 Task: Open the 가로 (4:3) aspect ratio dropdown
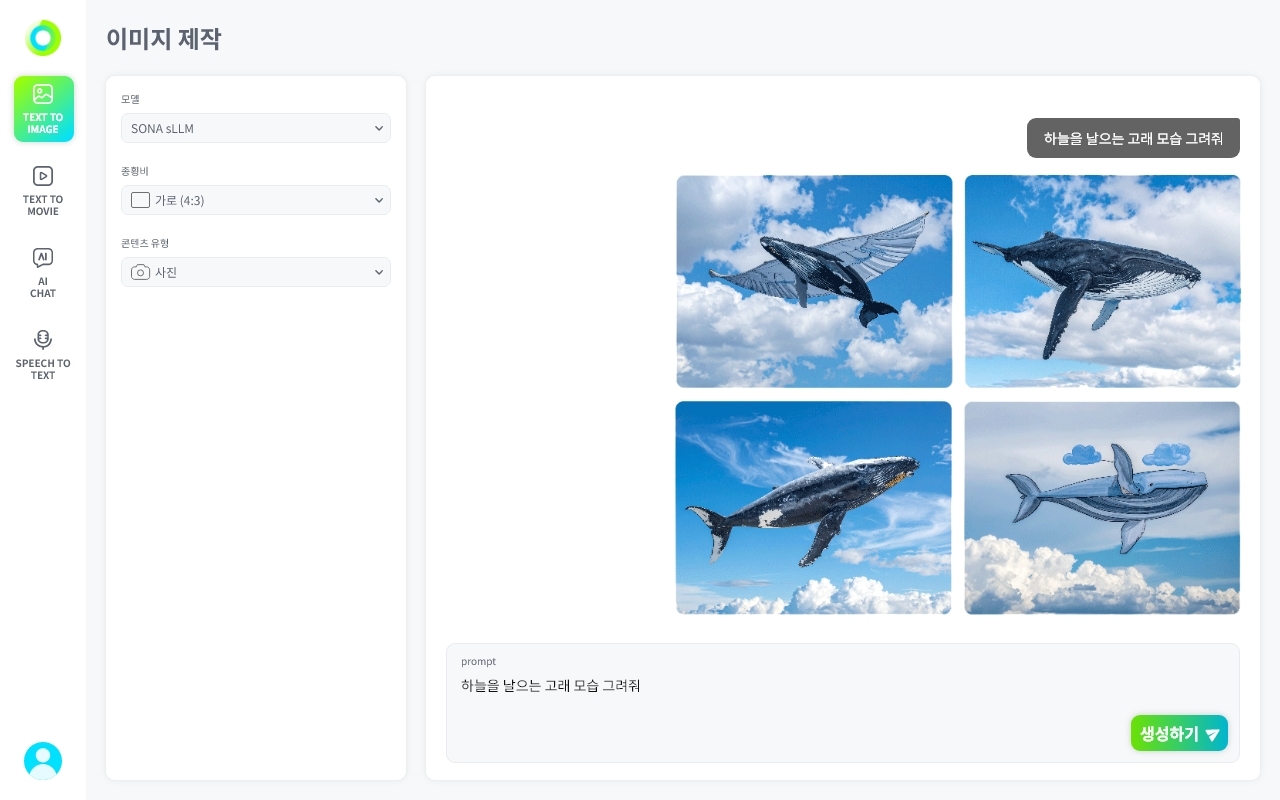(256, 200)
